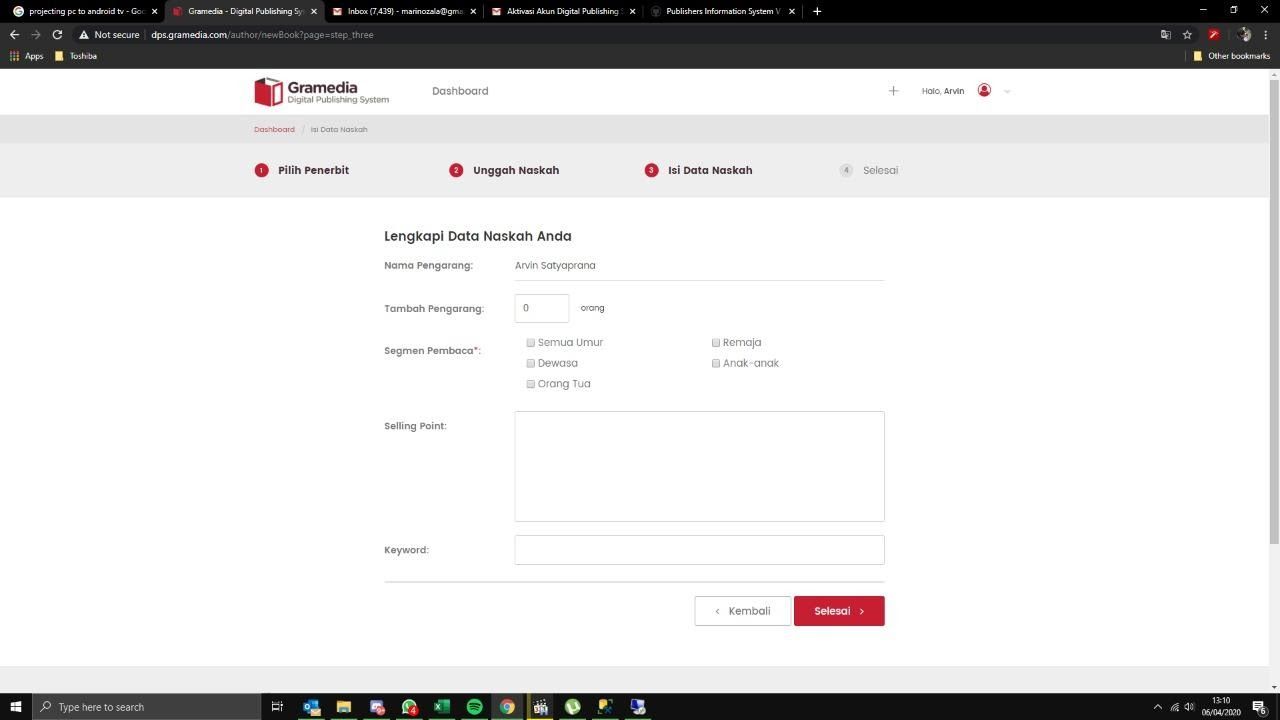The image size is (1280, 720).
Task: Open the Chrome profile avatar
Action: point(1244,34)
